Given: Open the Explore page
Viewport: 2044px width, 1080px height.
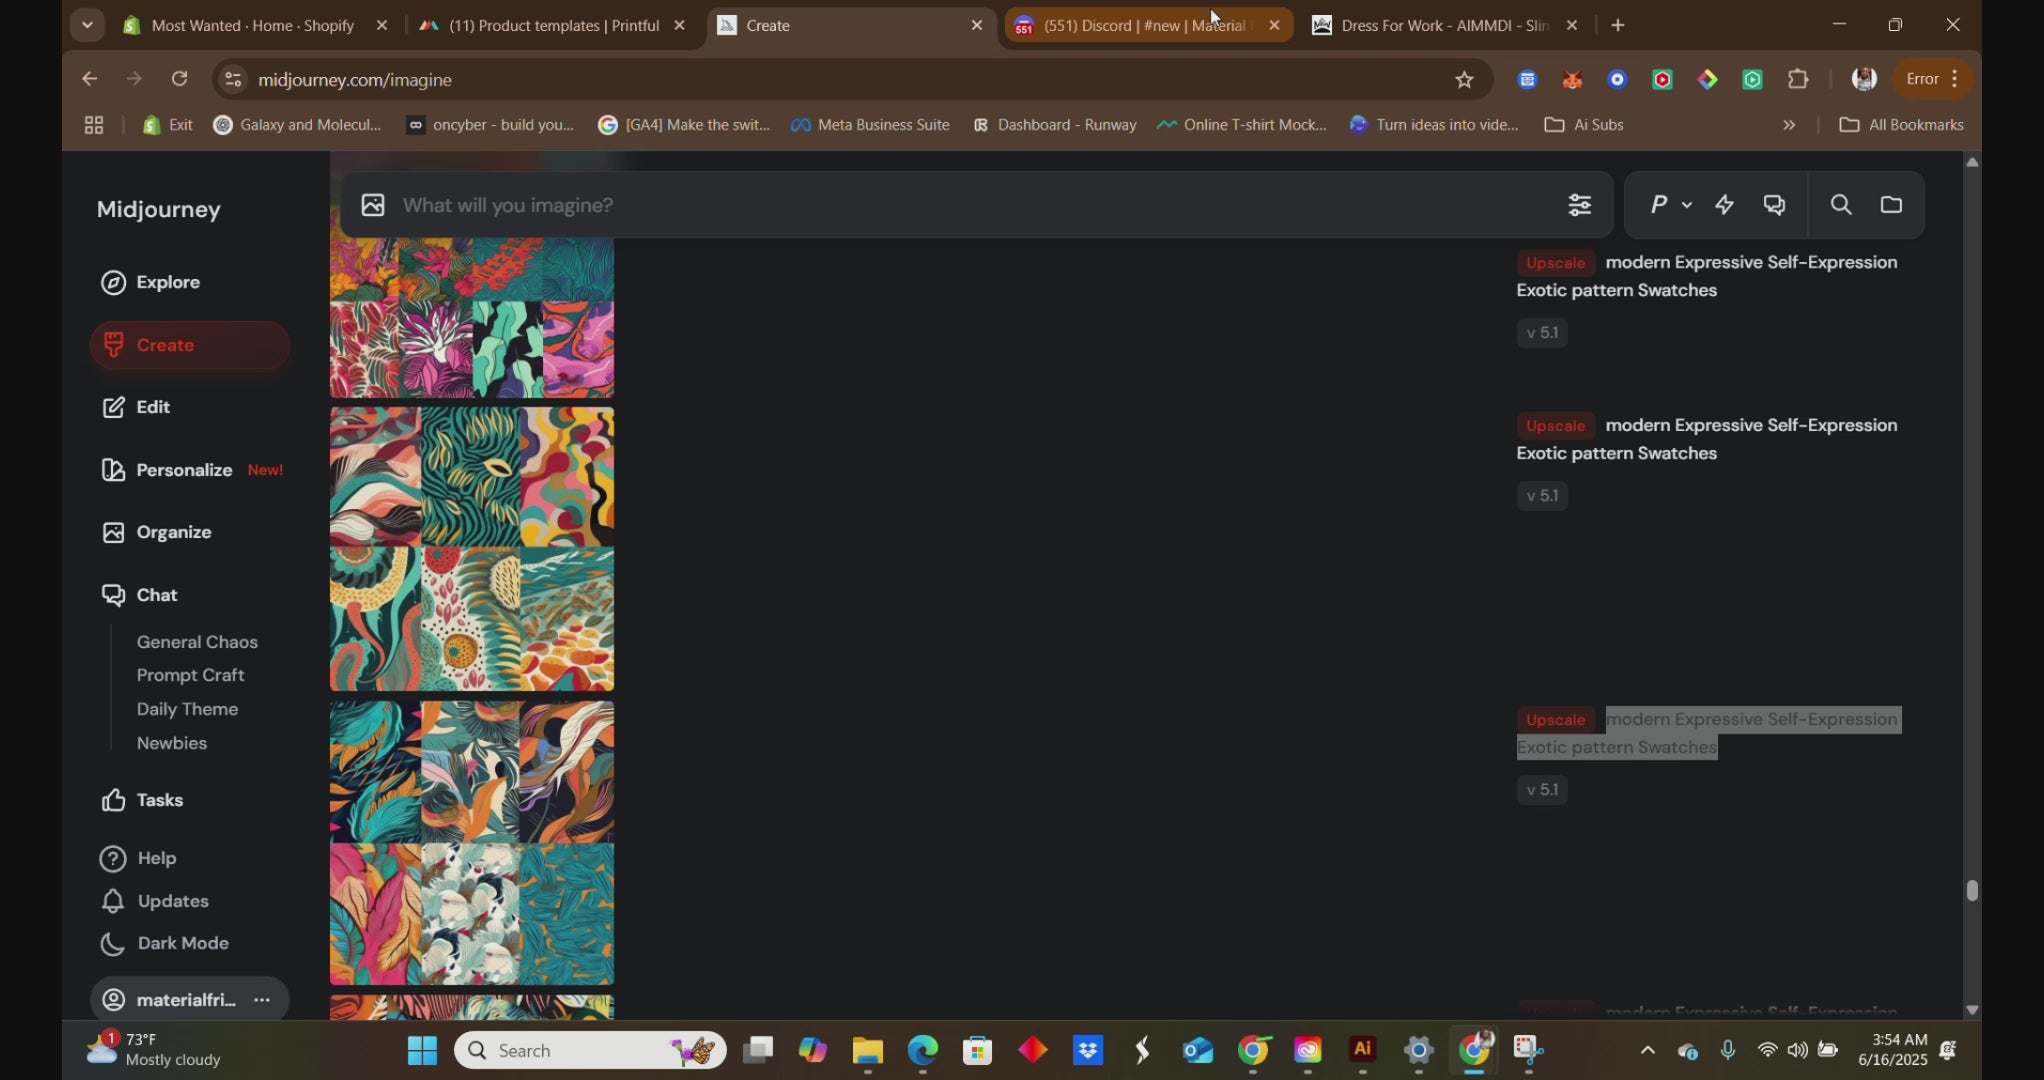Looking at the screenshot, I should pos(167,282).
